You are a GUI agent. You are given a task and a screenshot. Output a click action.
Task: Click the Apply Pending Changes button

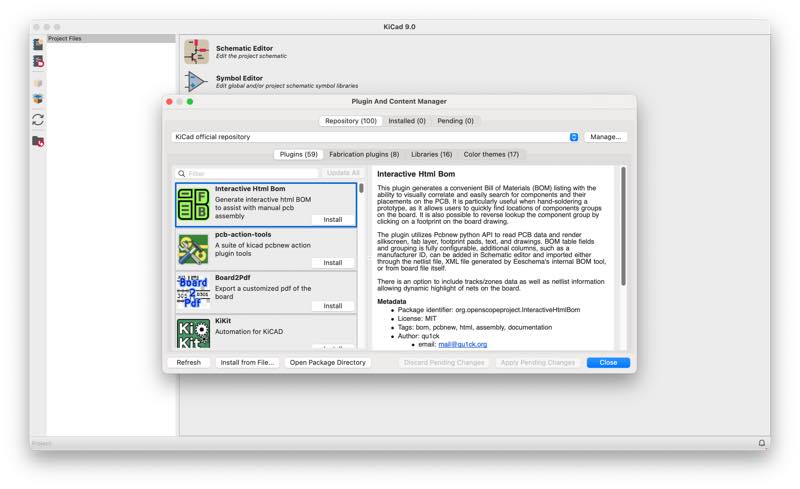(537, 362)
